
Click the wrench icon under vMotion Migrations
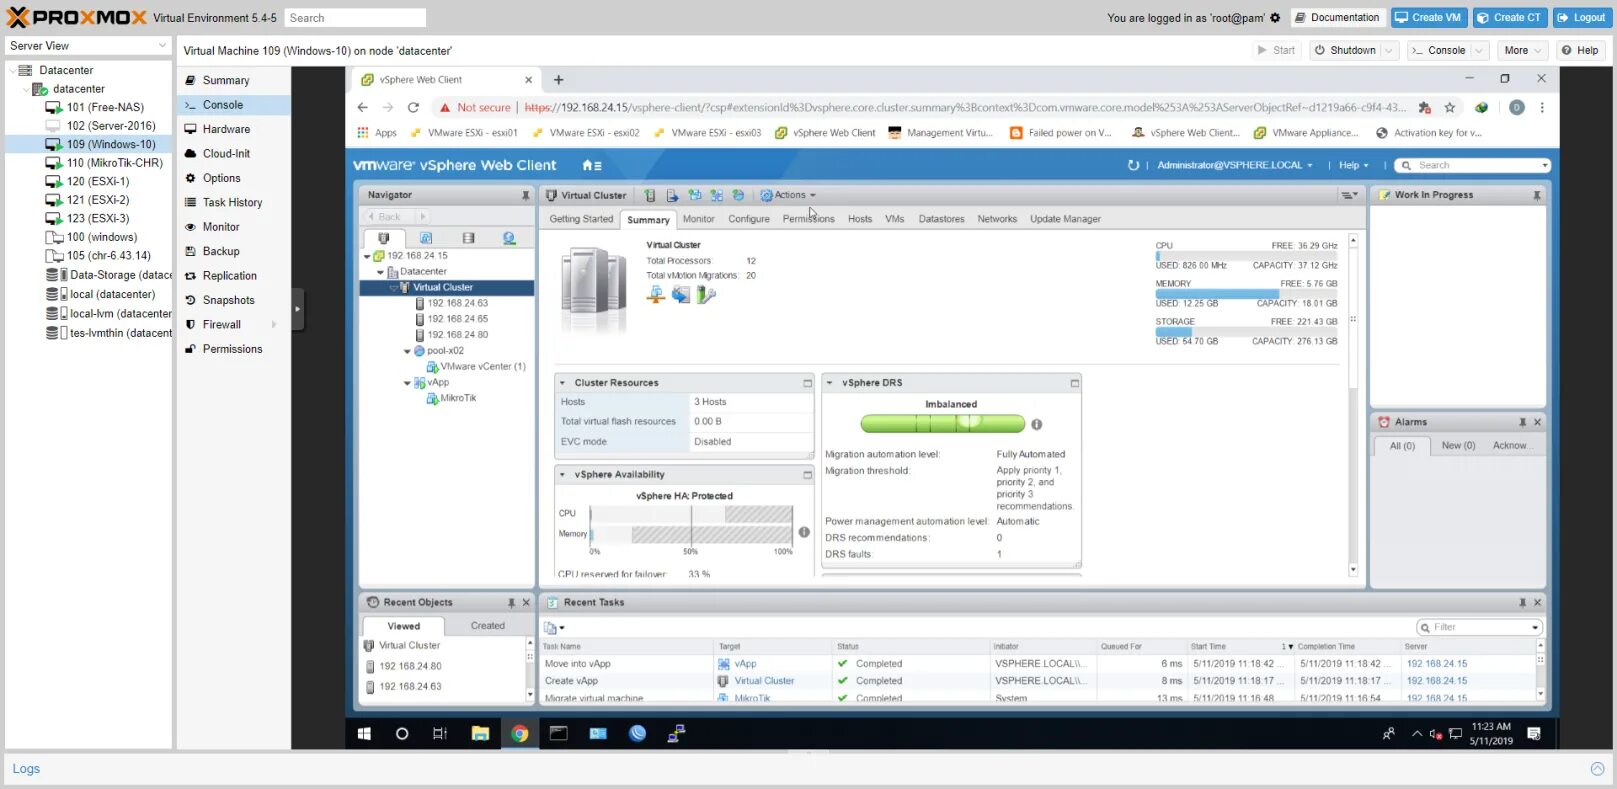706,294
